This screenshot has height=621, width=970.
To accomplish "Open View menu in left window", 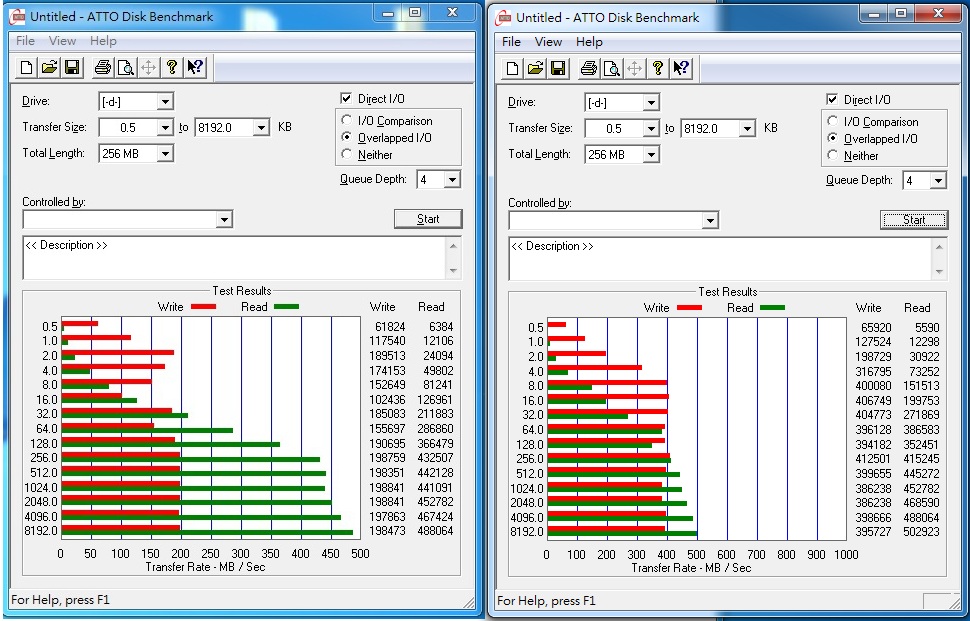I will [x=62, y=41].
